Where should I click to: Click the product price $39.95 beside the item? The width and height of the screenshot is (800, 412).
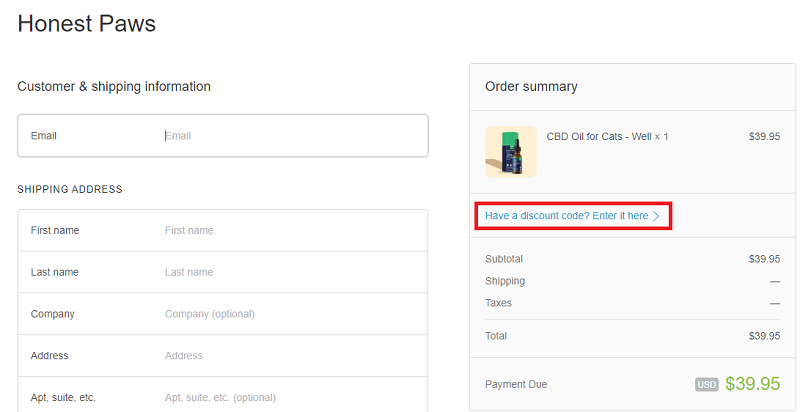pyautogui.click(x=764, y=136)
